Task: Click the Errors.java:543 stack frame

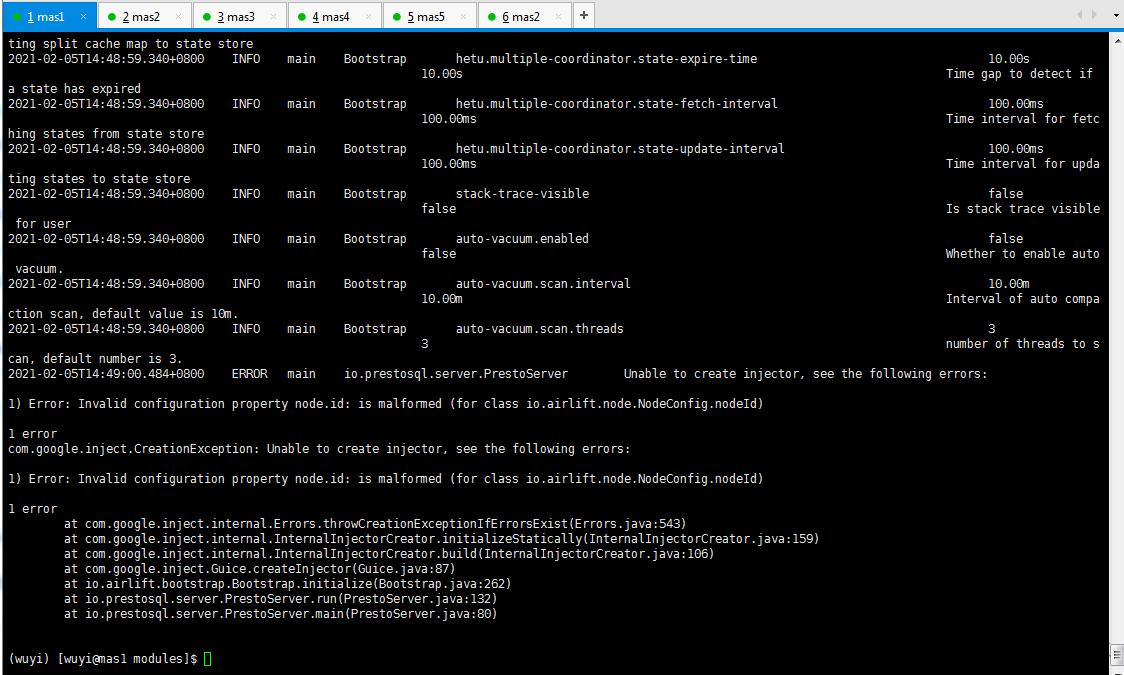Action: pyautogui.click(x=375, y=524)
